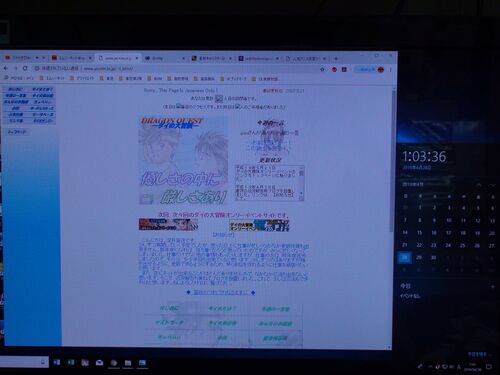This screenshot has width=500, height=375.
Task: Click the Windows taskbar search box
Action: (23, 362)
